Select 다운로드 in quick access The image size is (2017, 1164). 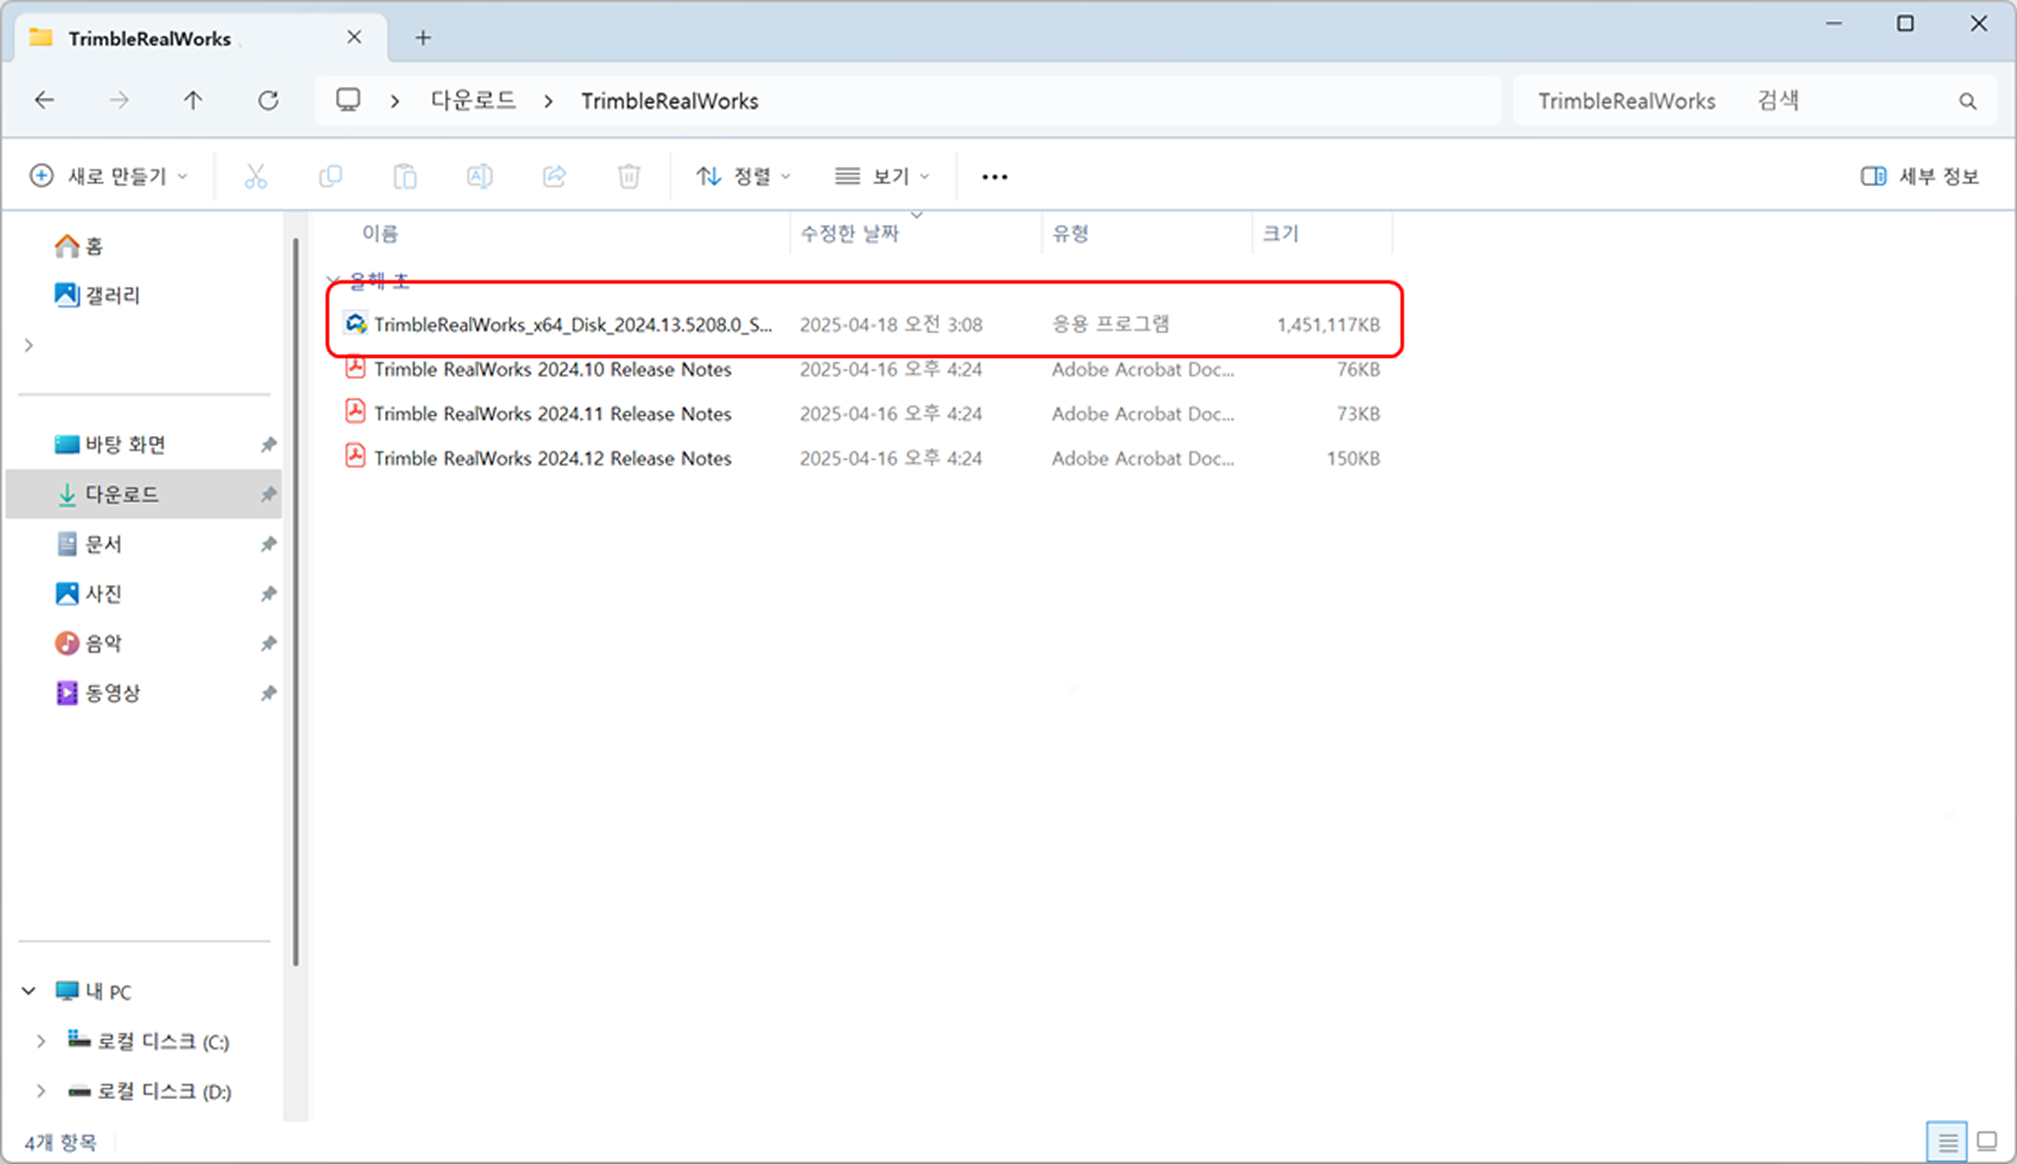143,494
